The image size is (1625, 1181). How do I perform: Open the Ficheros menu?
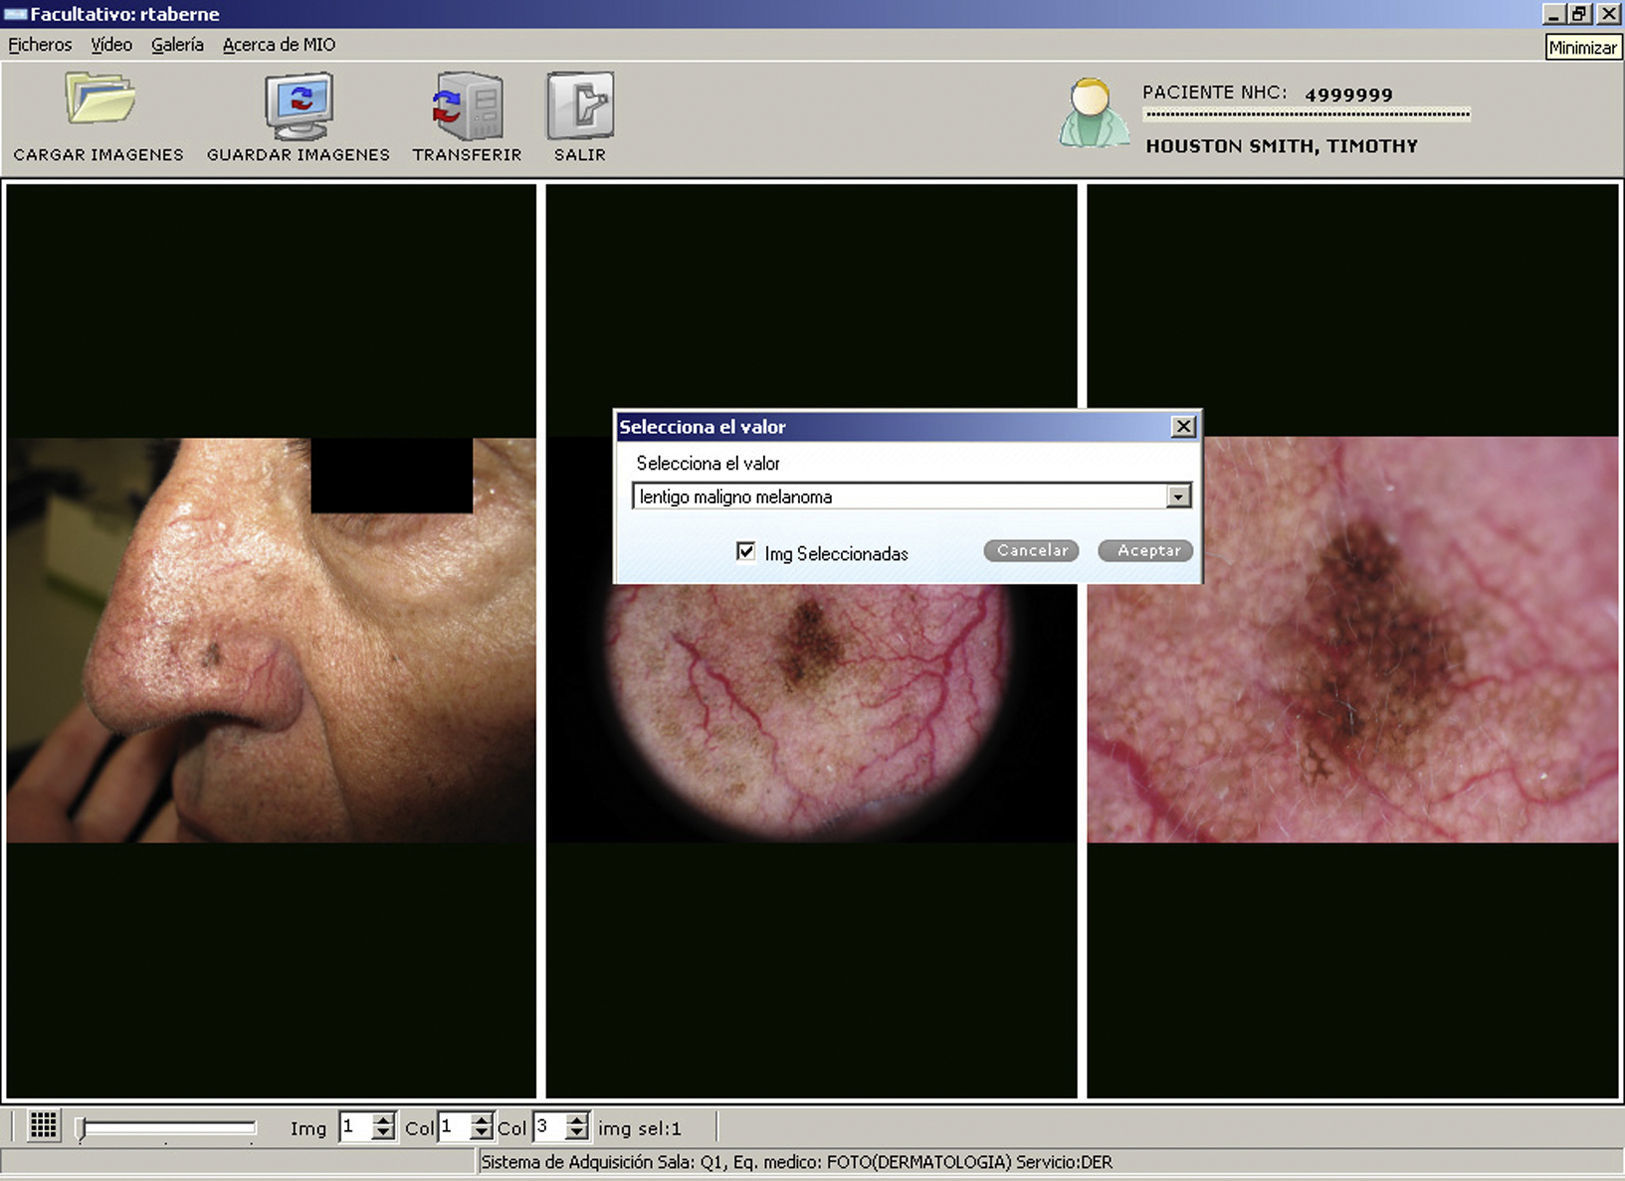[x=40, y=45]
